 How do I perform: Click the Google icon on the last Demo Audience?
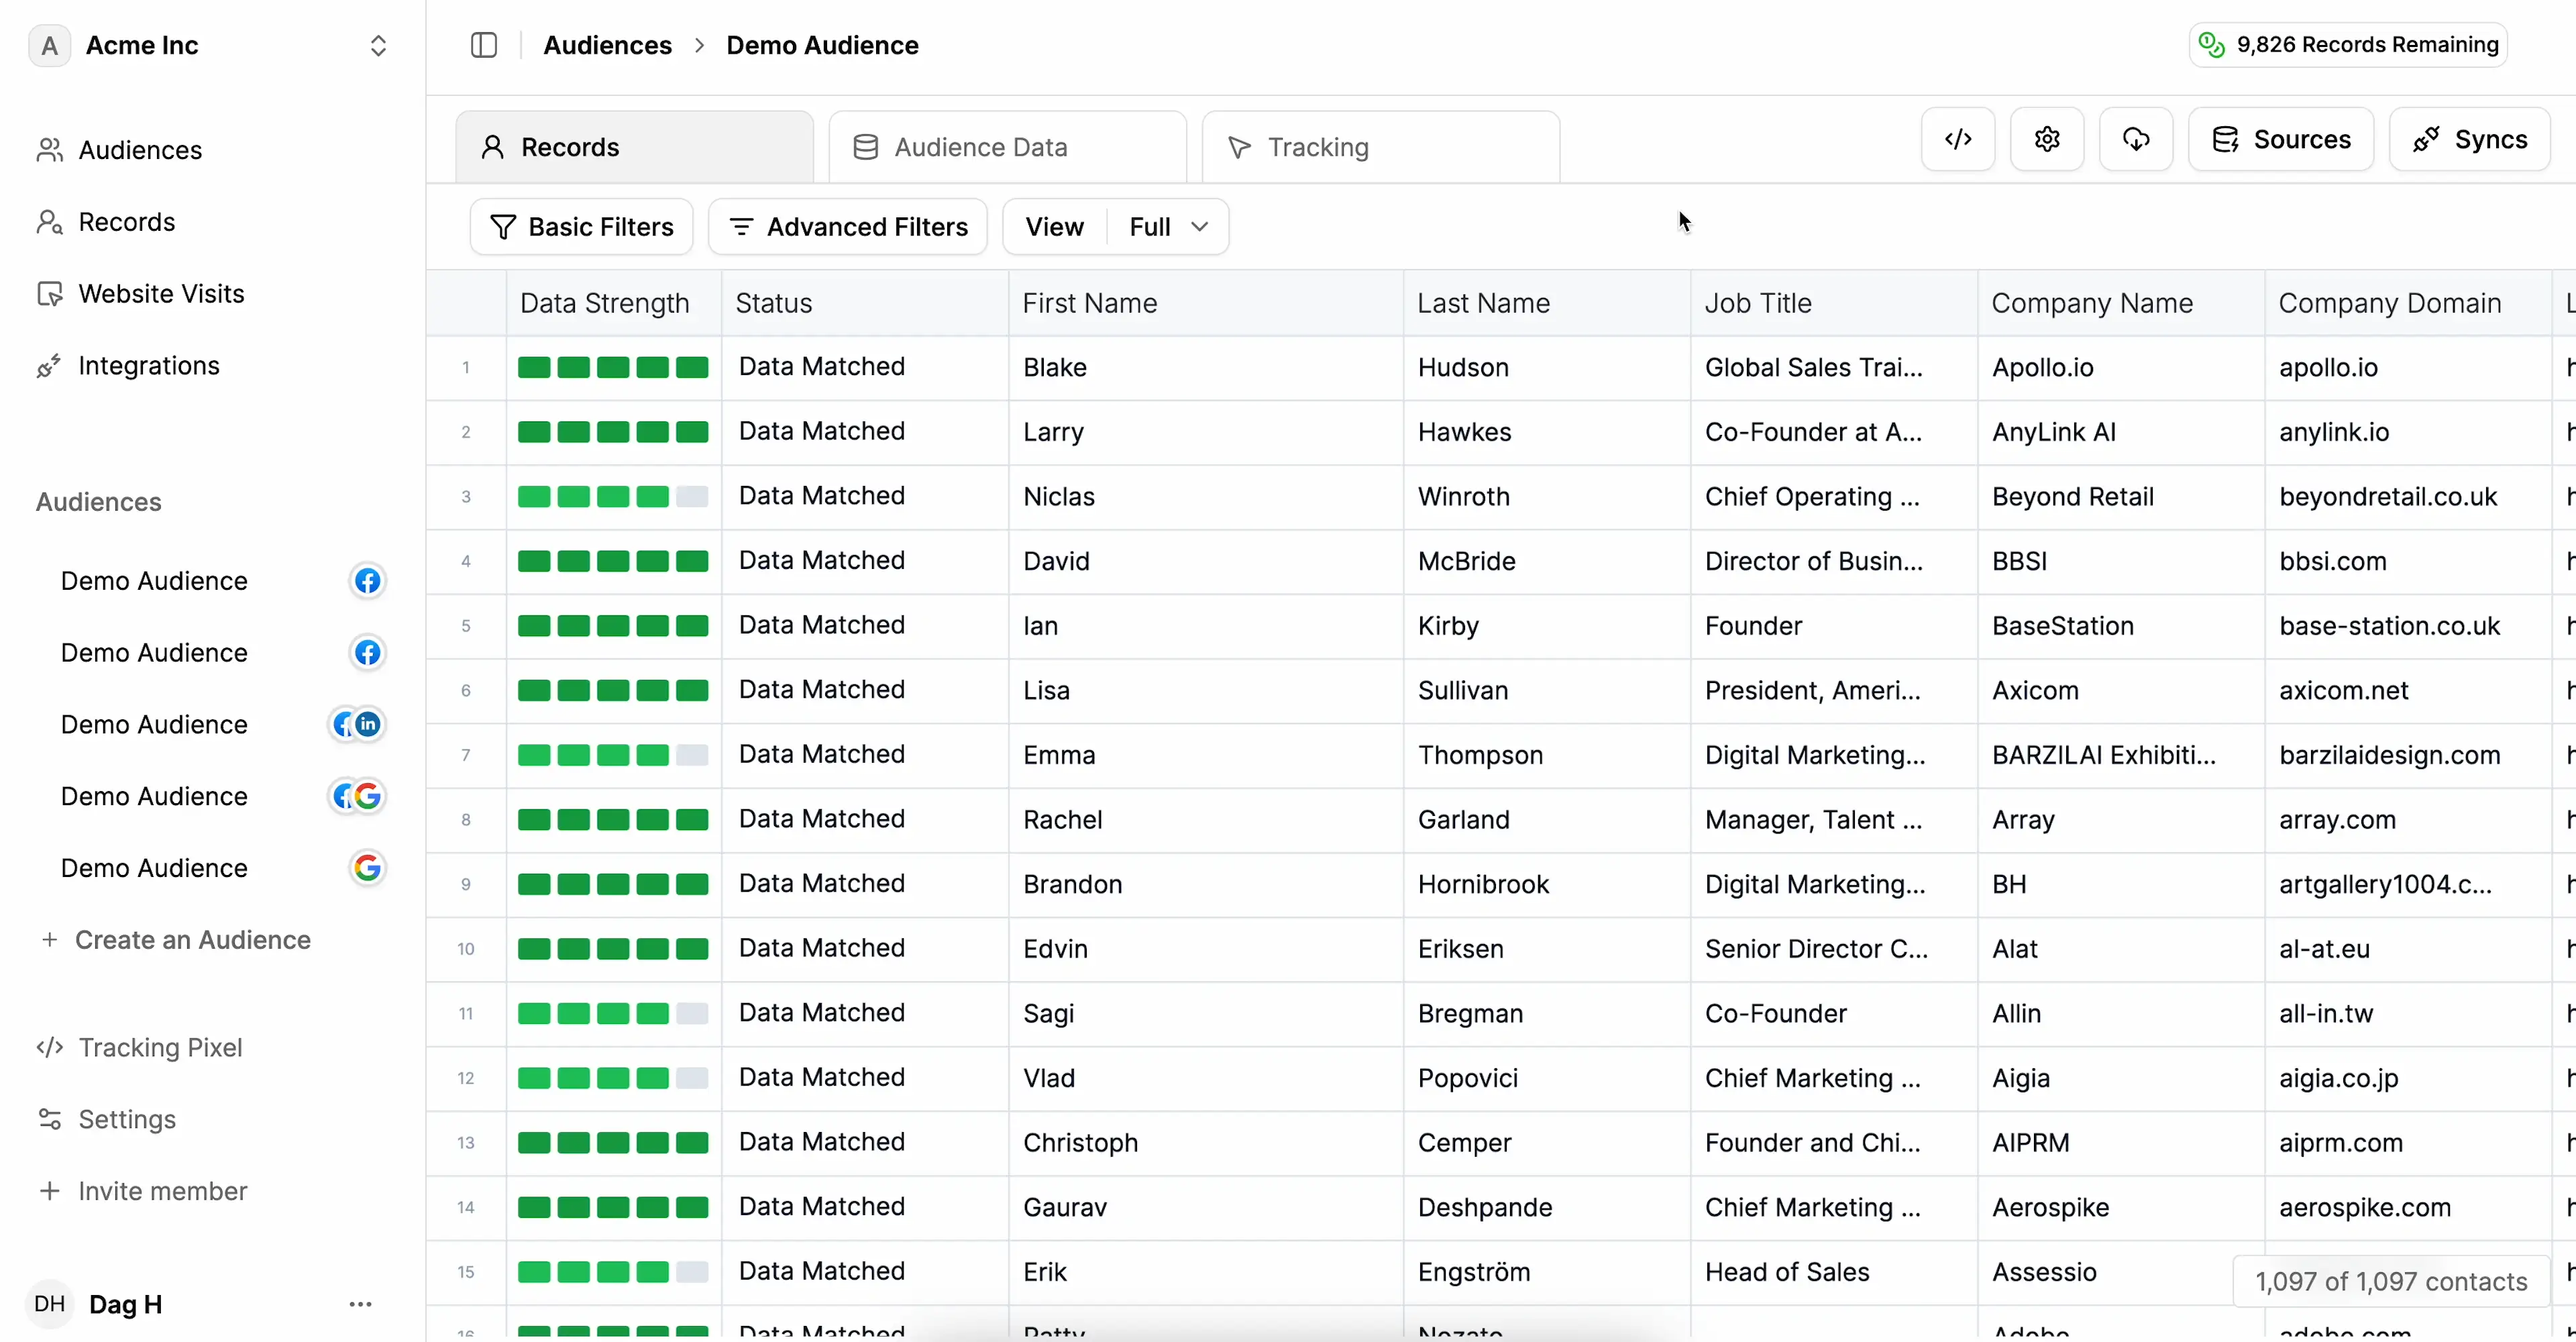click(367, 868)
